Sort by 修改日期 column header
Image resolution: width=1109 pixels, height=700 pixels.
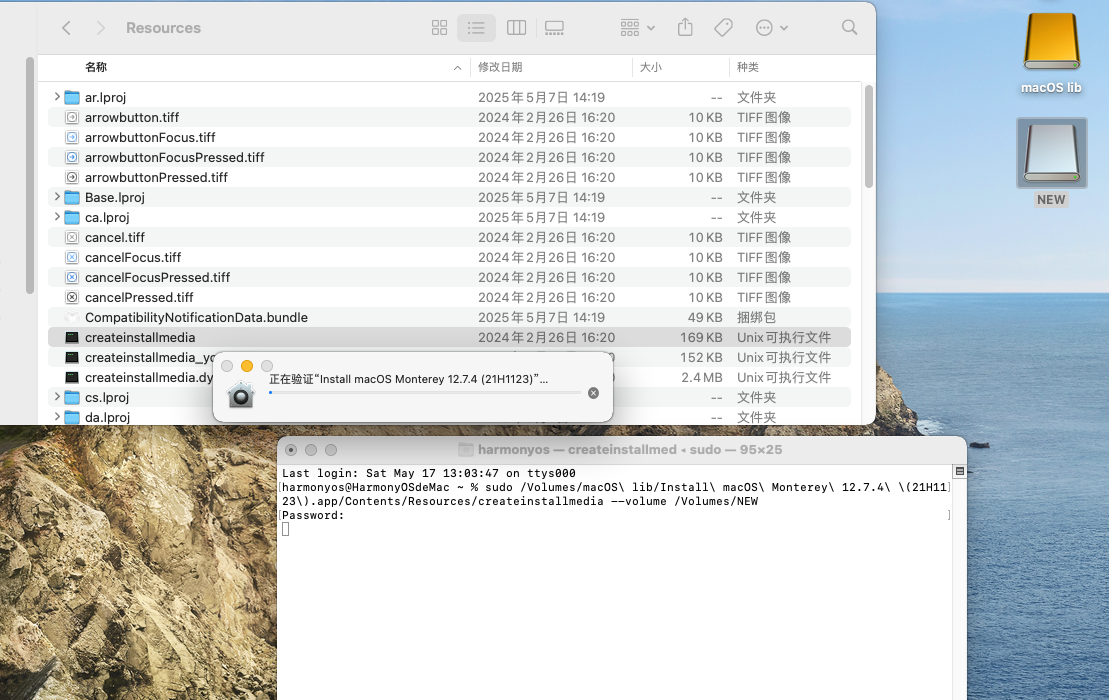pyautogui.click(x=500, y=67)
